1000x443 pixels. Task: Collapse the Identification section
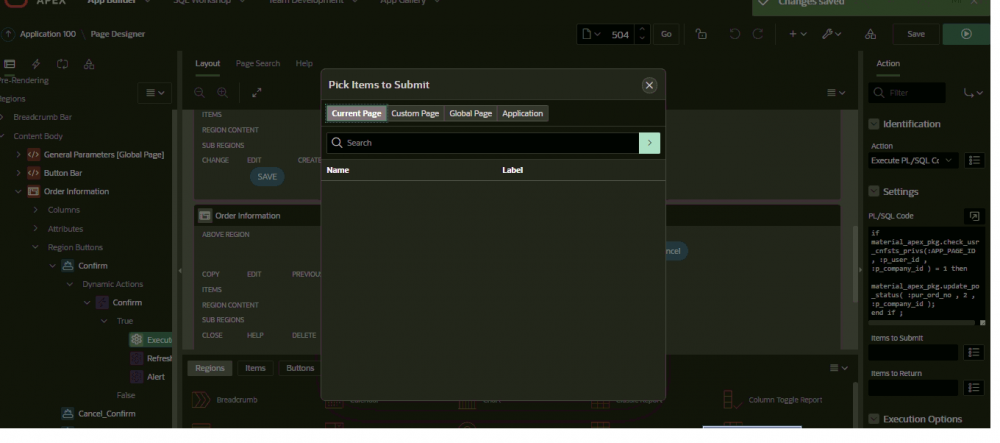tap(874, 124)
